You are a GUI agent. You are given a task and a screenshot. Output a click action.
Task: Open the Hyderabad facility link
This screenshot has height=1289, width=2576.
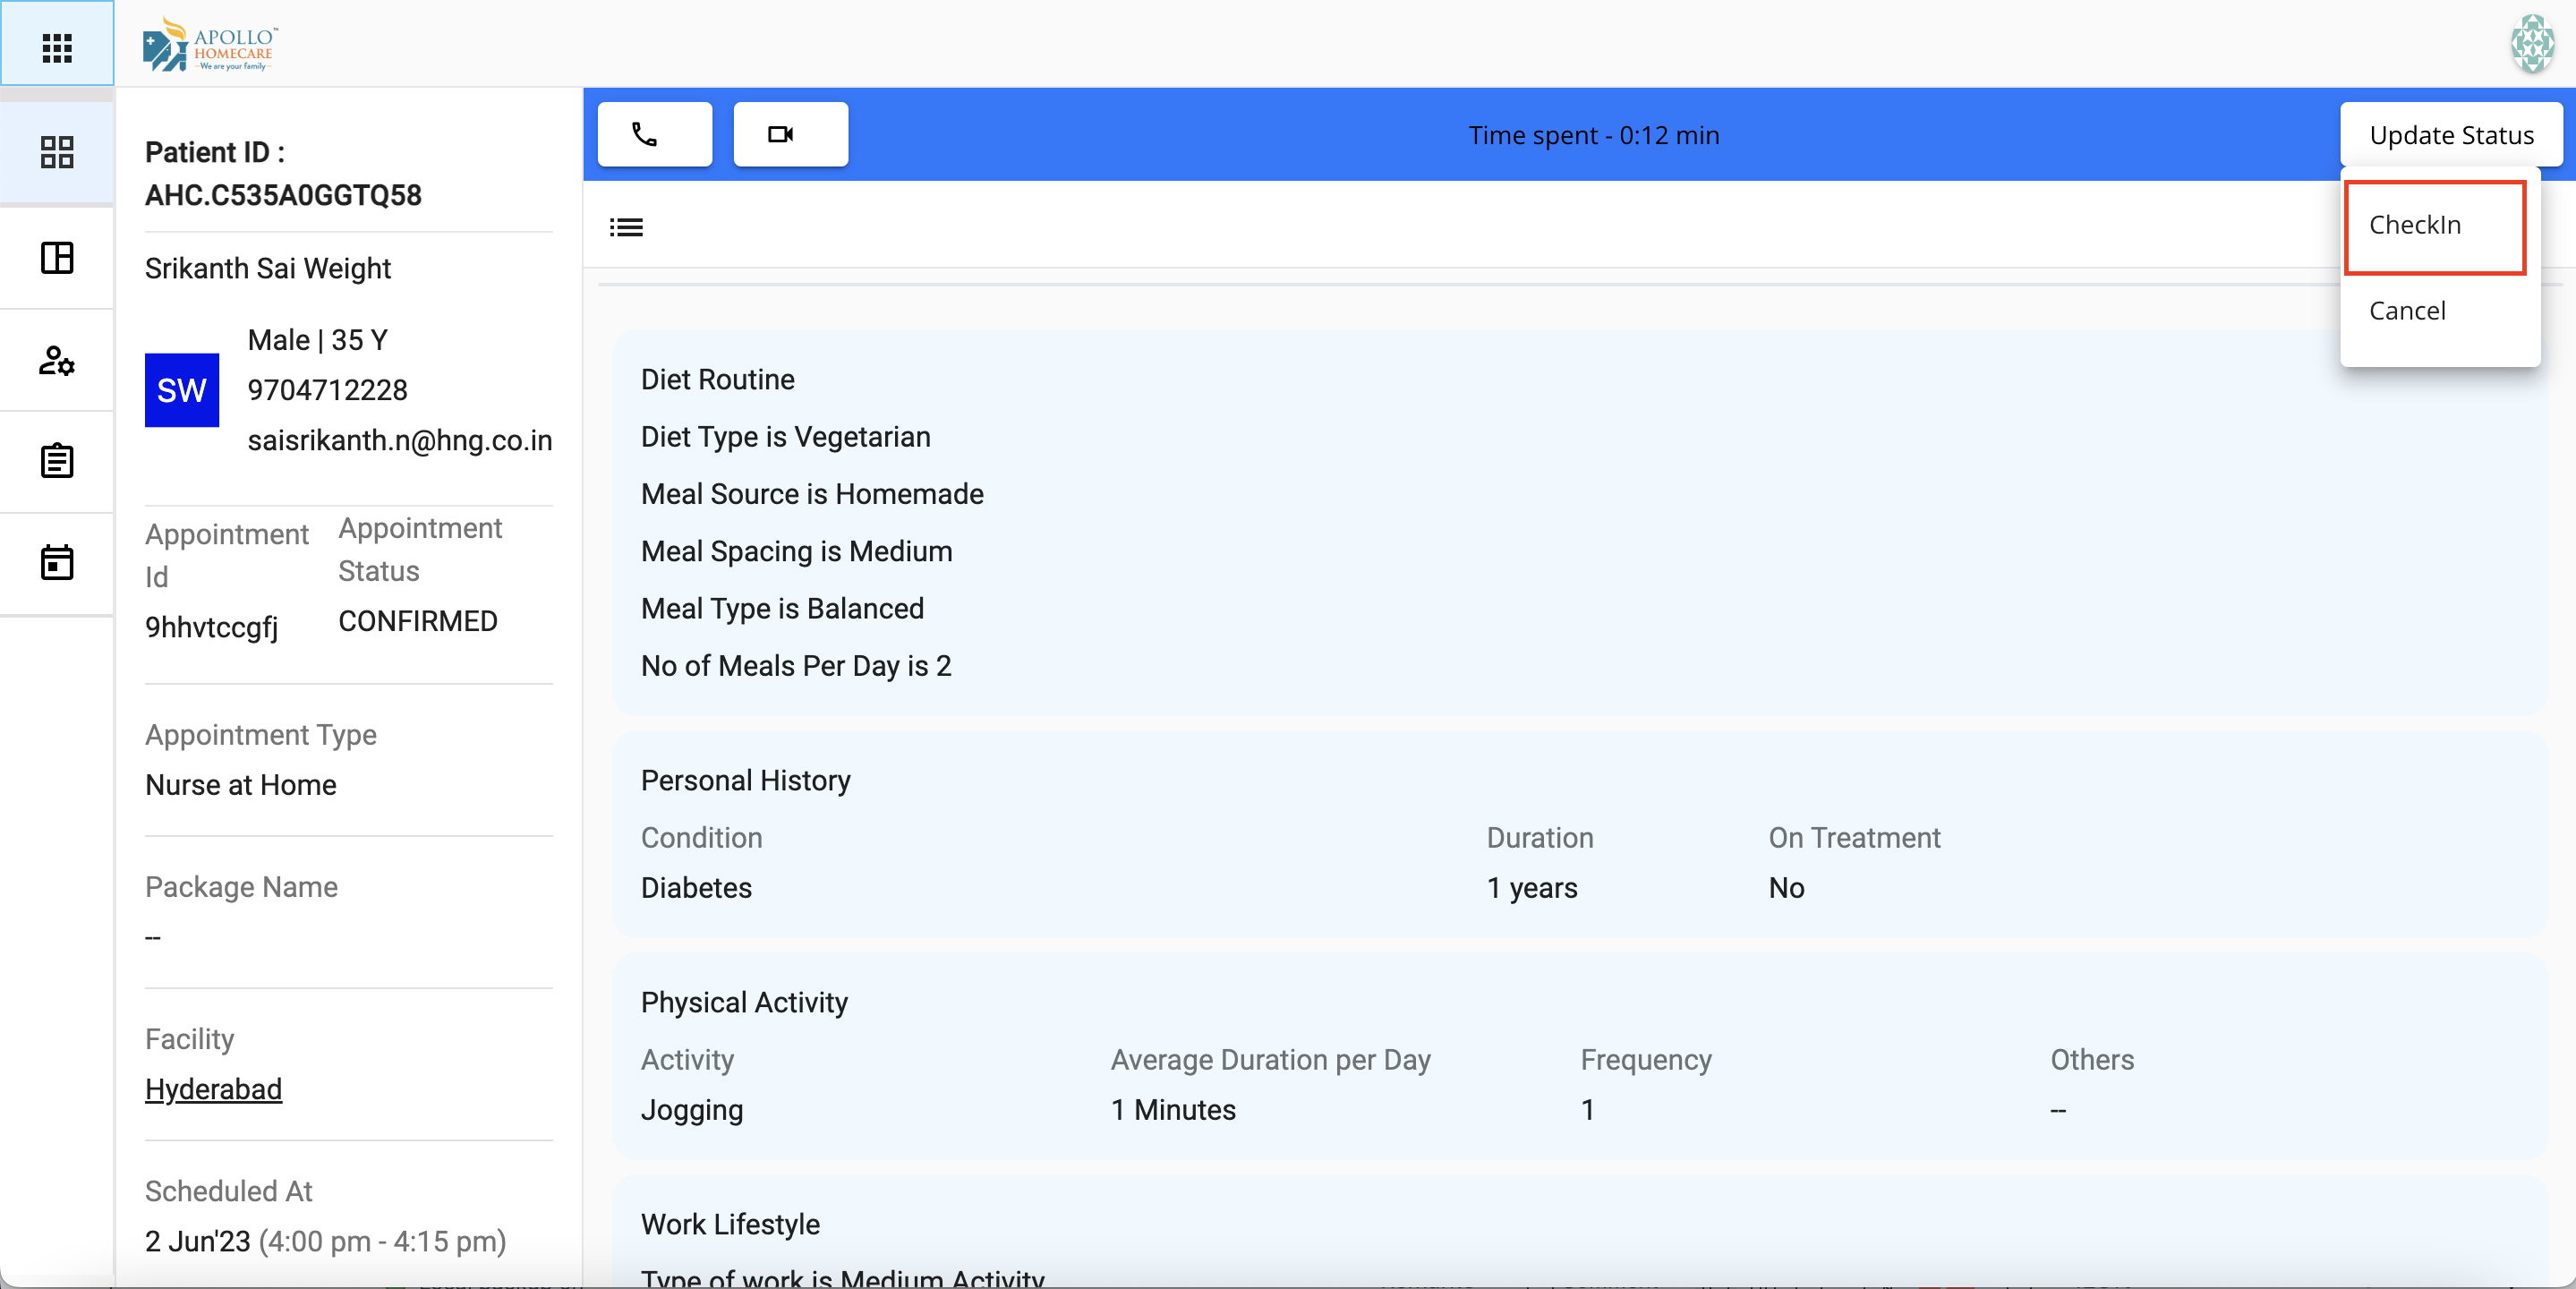pyautogui.click(x=213, y=1089)
